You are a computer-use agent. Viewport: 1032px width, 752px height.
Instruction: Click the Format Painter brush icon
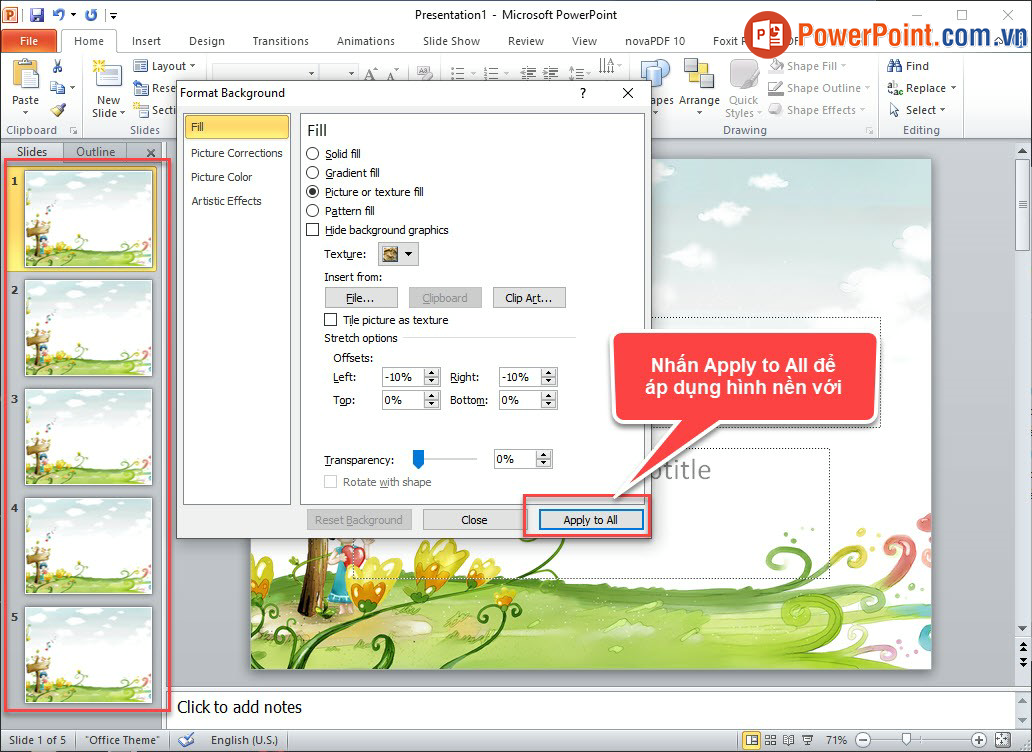[x=58, y=110]
